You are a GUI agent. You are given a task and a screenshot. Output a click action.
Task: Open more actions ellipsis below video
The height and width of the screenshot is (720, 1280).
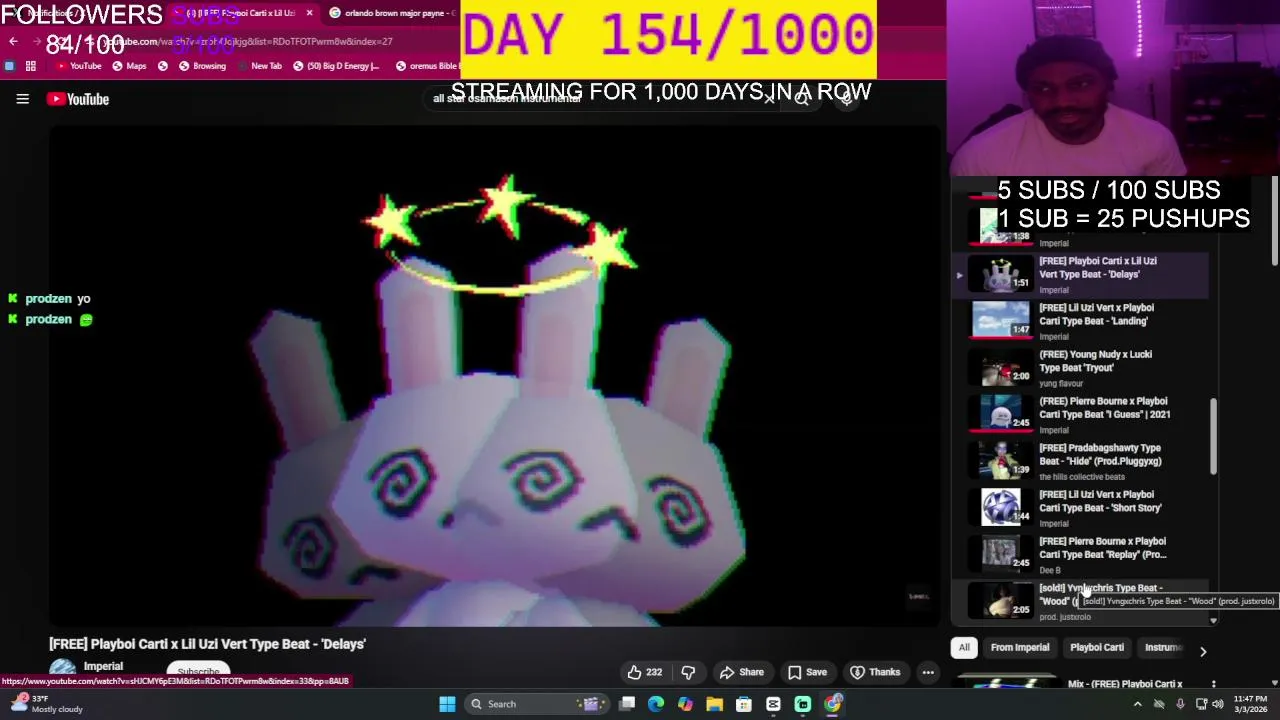[x=928, y=672]
